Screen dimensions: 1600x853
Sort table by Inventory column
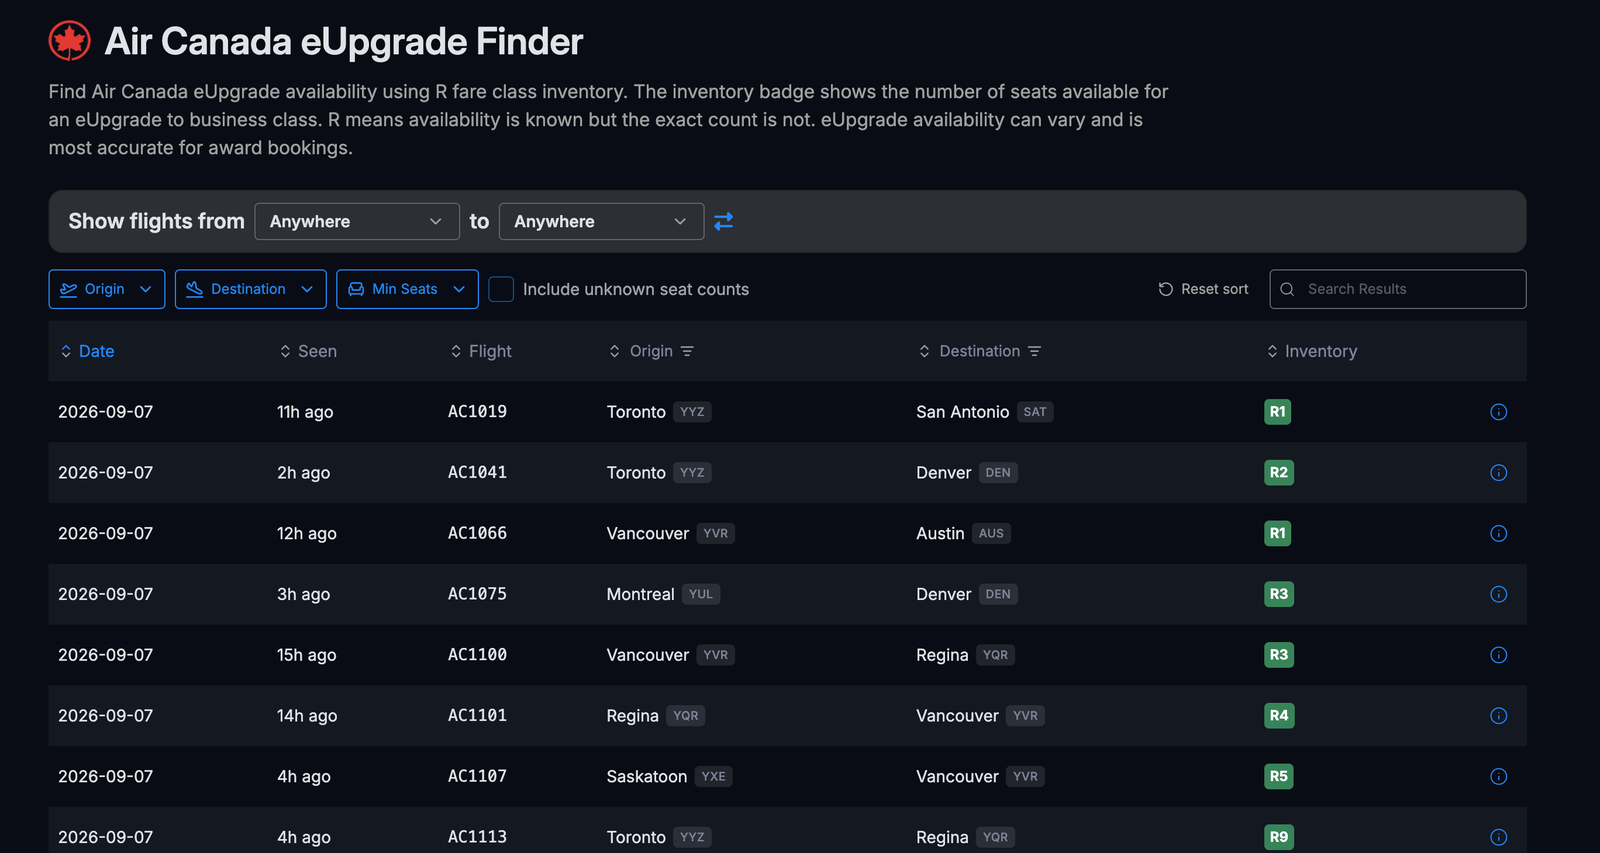click(x=1312, y=351)
